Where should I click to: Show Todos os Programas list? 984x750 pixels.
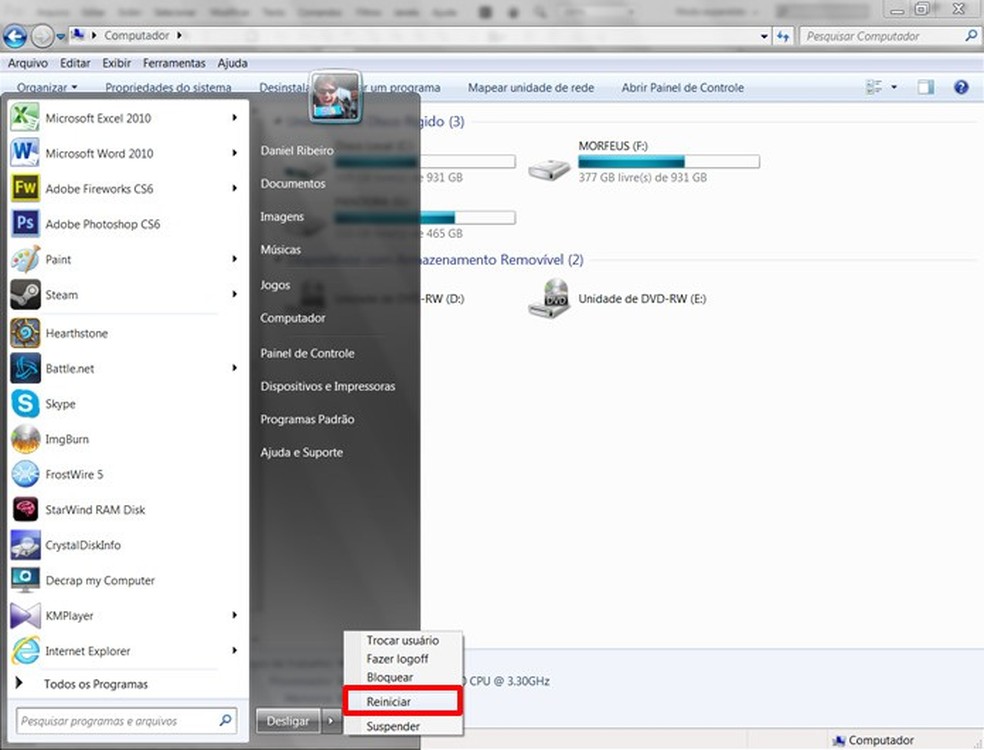pyautogui.click(x=95, y=684)
